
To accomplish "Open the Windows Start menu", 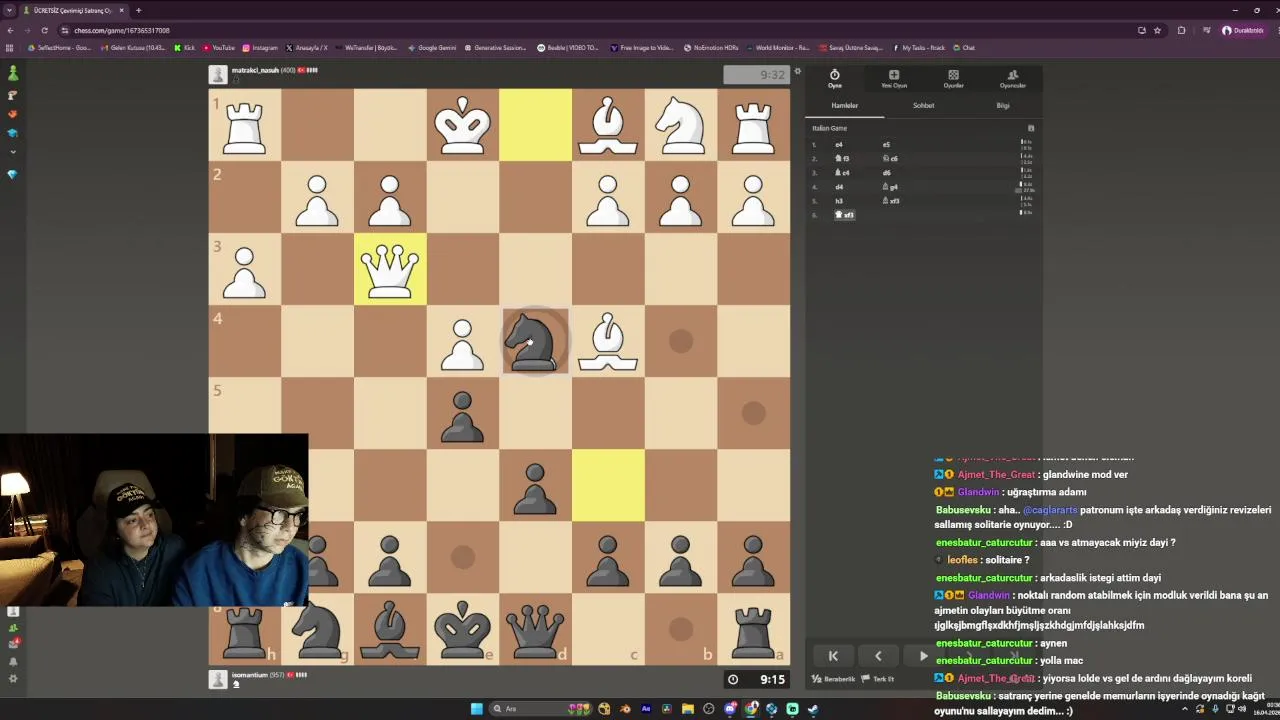I will pos(476,709).
